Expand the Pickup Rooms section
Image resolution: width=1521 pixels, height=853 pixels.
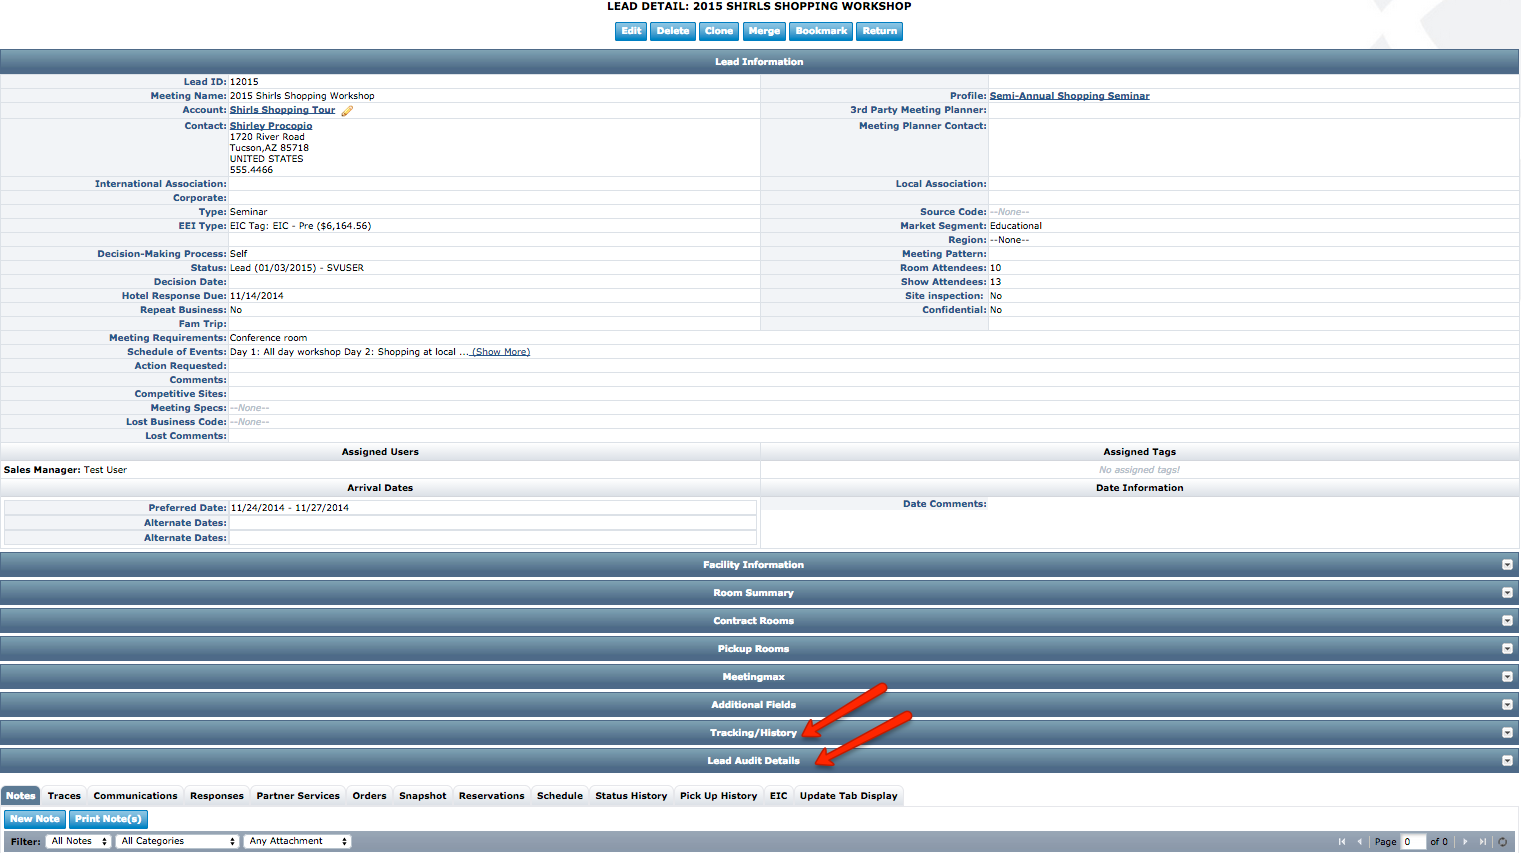(1507, 649)
